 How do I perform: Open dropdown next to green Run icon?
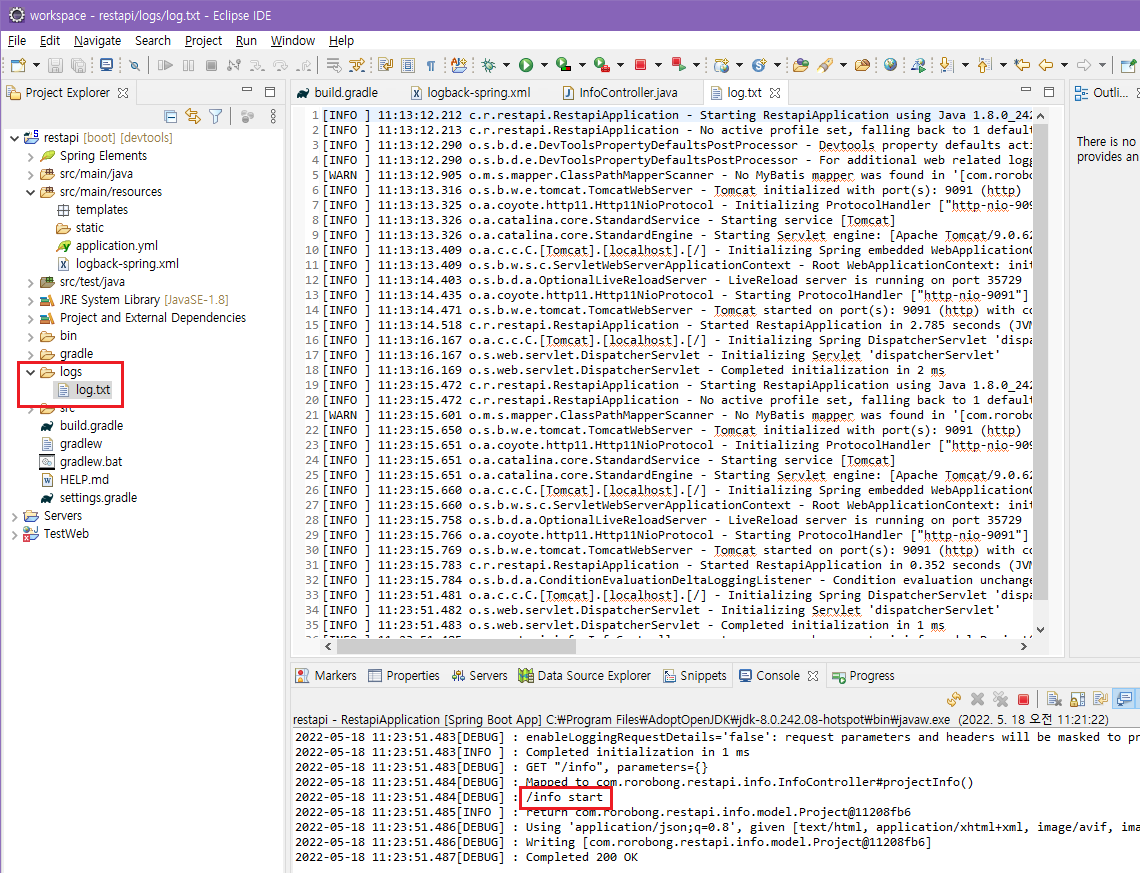(x=543, y=65)
